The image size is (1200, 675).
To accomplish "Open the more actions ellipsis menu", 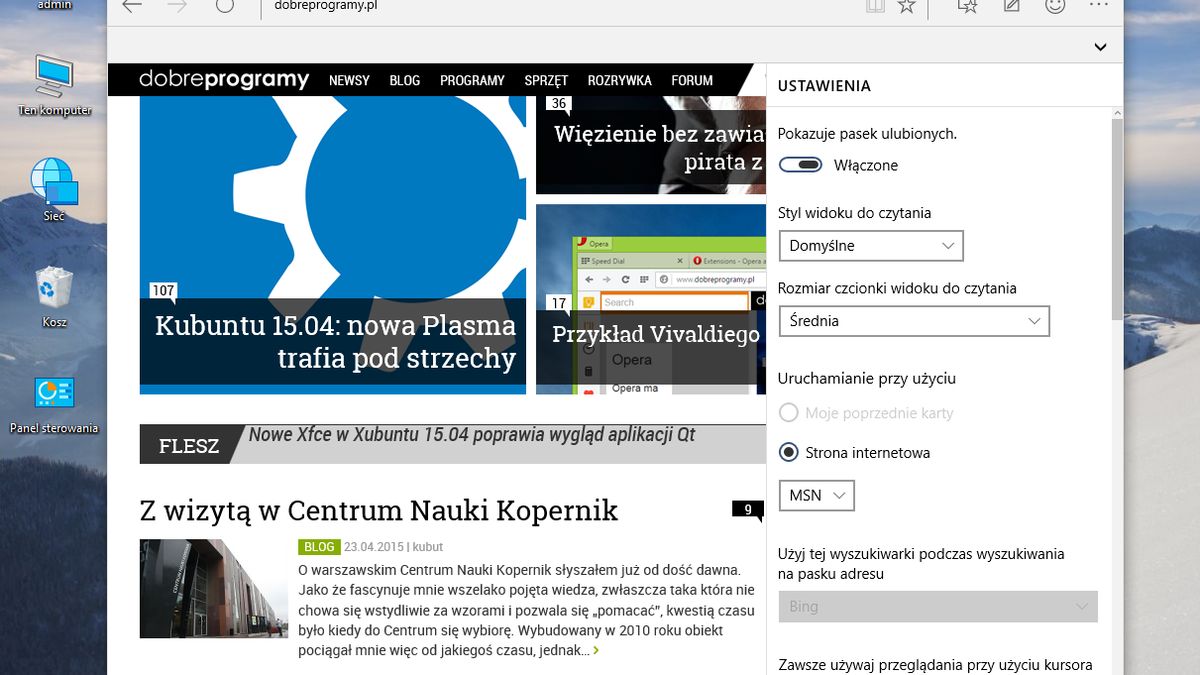I will pos(1098,5).
